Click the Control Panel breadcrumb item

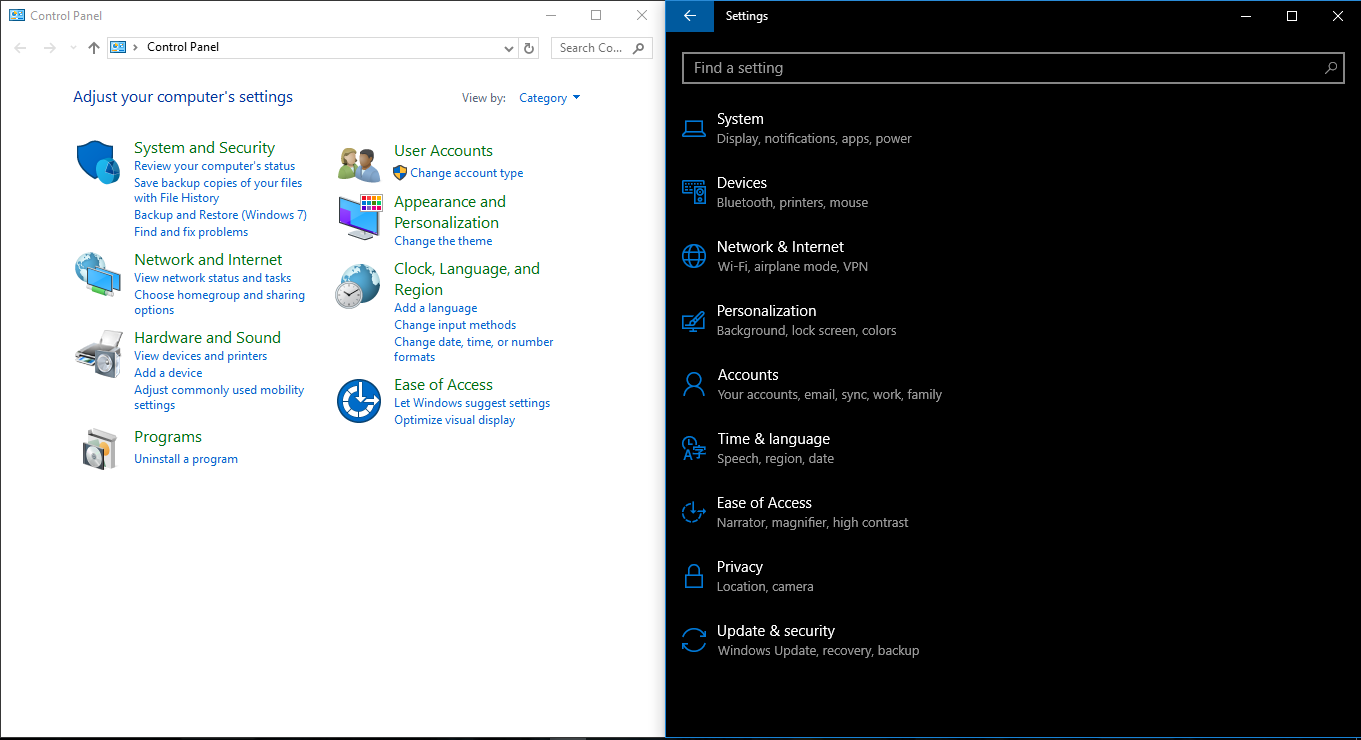coord(182,46)
